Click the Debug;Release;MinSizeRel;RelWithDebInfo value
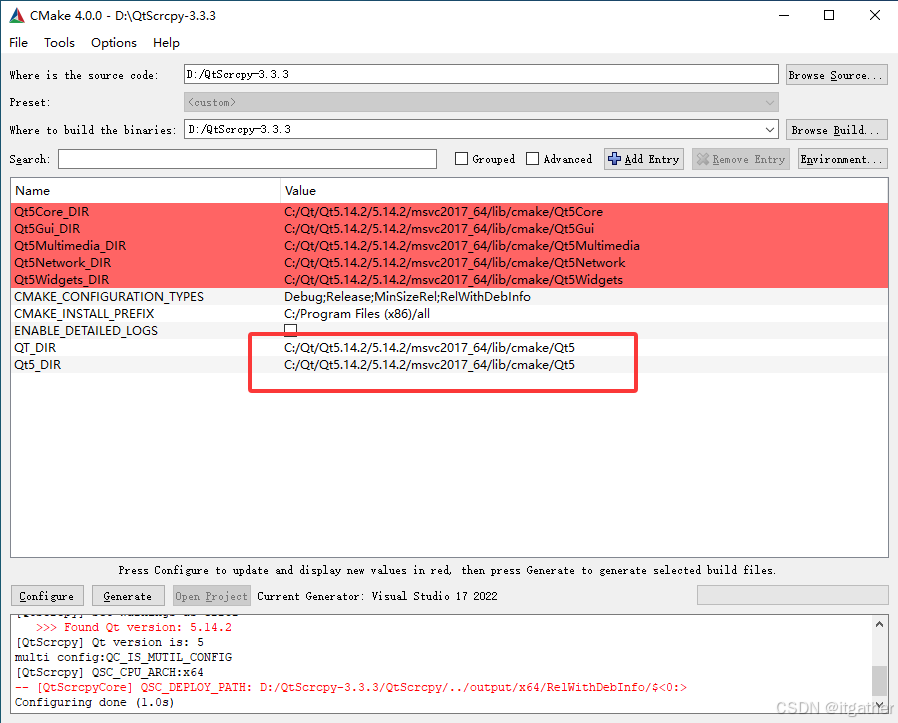The height and width of the screenshot is (723, 898). pos(407,297)
